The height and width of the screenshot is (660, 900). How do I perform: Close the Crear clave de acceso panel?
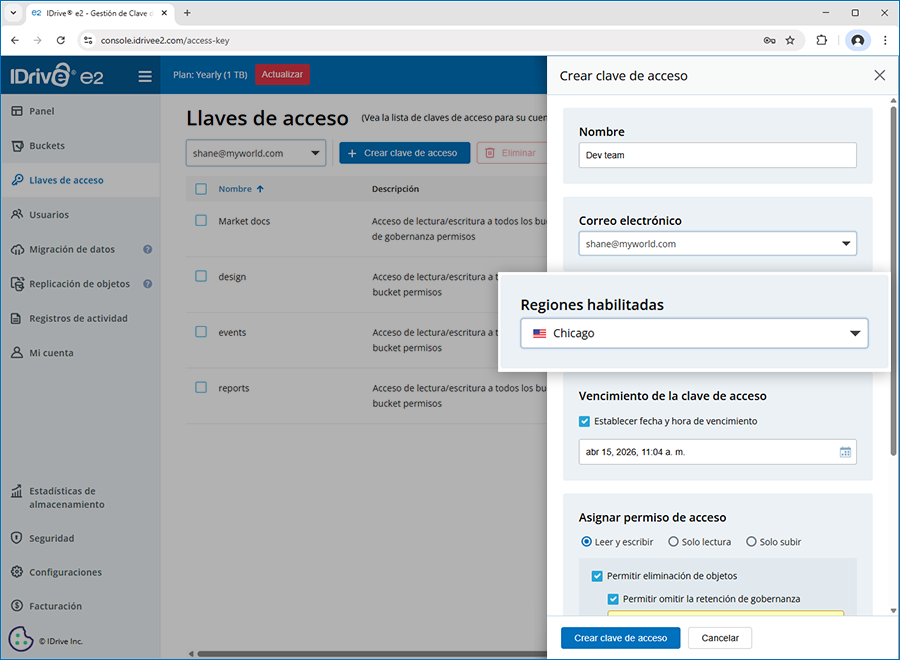[879, 76]
